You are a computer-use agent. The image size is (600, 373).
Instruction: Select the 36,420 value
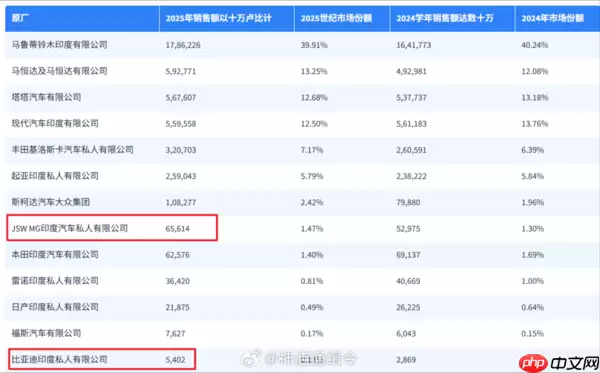coord(178,281)
